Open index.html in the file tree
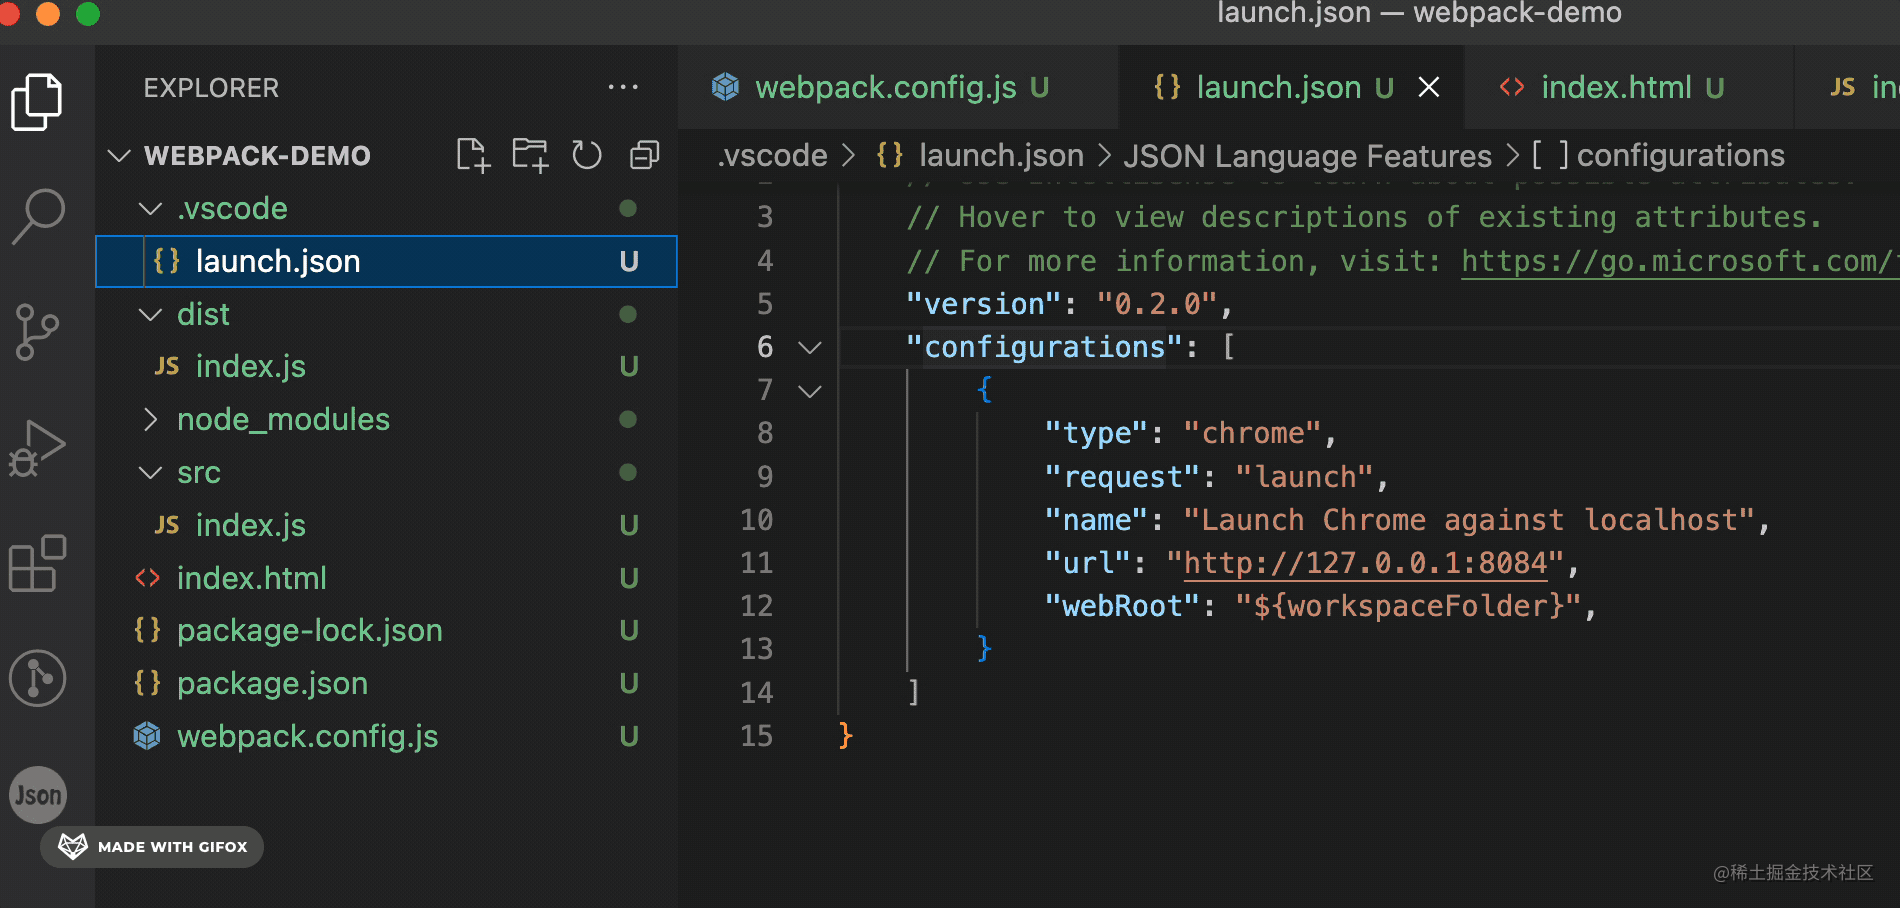Viewport: 1900px width, 908px height. pyautogui.click(x=386, y=578)
